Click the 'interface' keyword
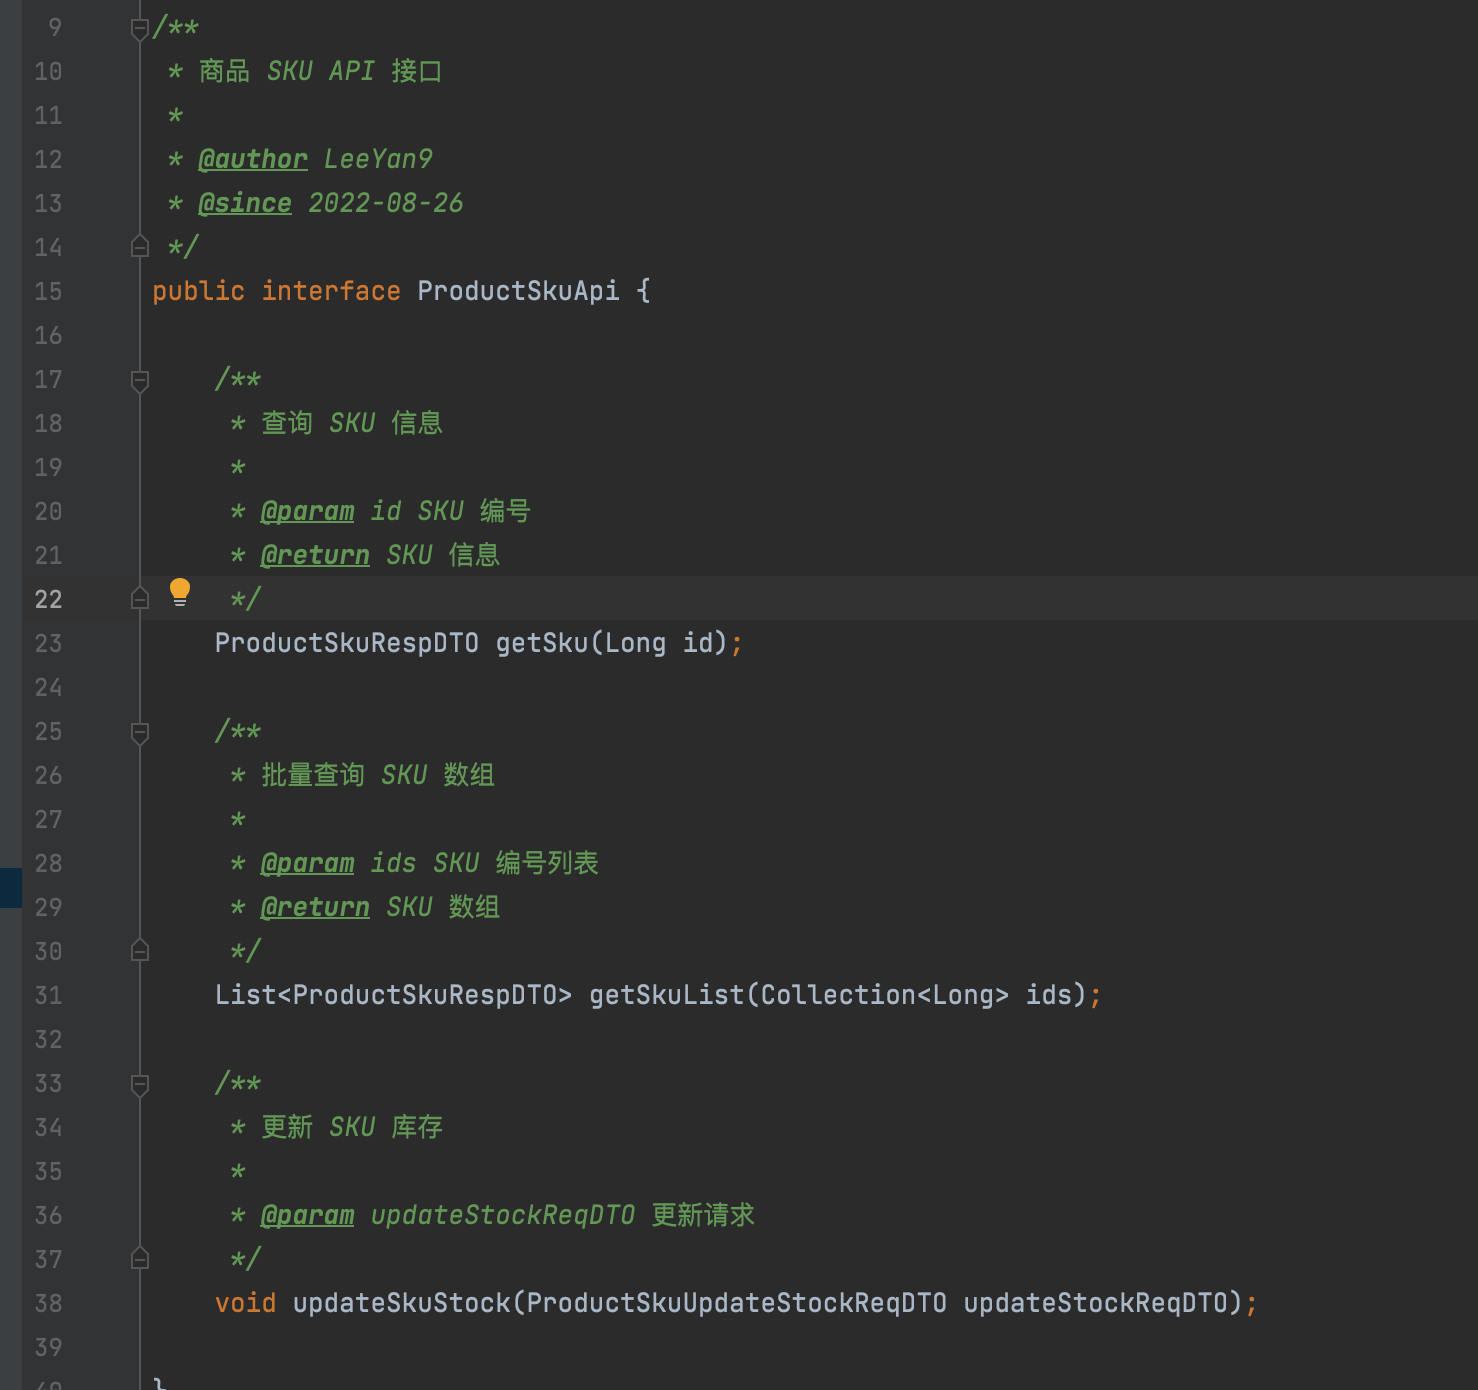The width and height of the screenshot is (1478, 1390). [x=331, y=291]
